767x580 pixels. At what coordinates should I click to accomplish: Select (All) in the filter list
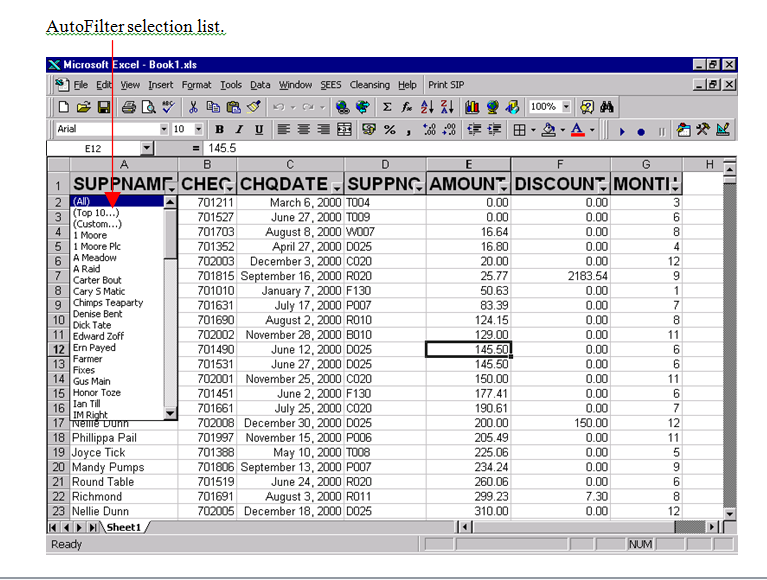coord(117,201)
